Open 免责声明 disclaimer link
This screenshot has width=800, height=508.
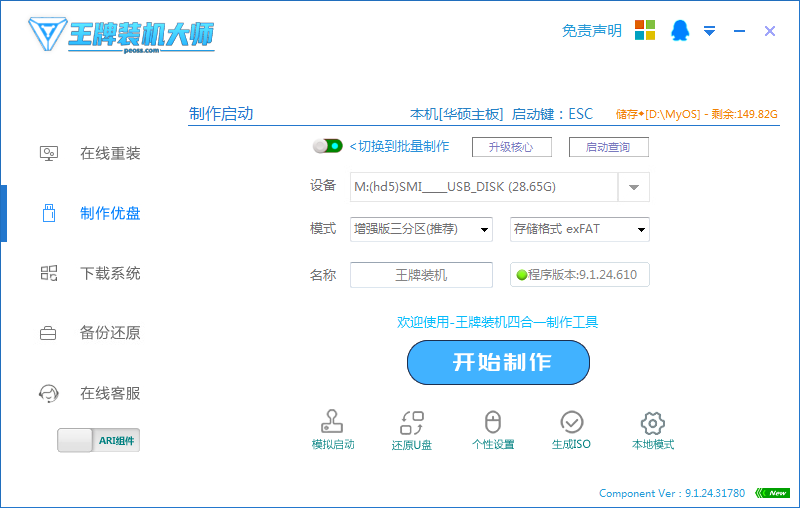[592, 31]
